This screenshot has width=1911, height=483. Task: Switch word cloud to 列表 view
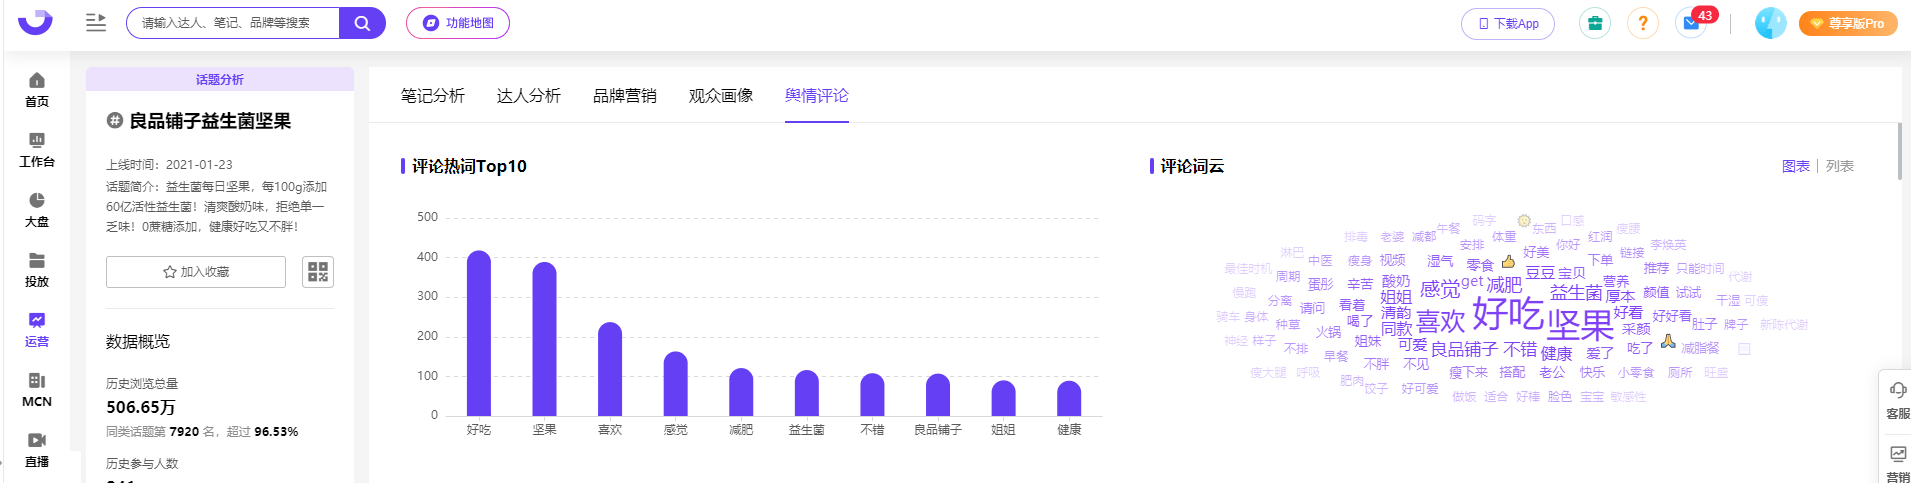tap(1840, 166)
